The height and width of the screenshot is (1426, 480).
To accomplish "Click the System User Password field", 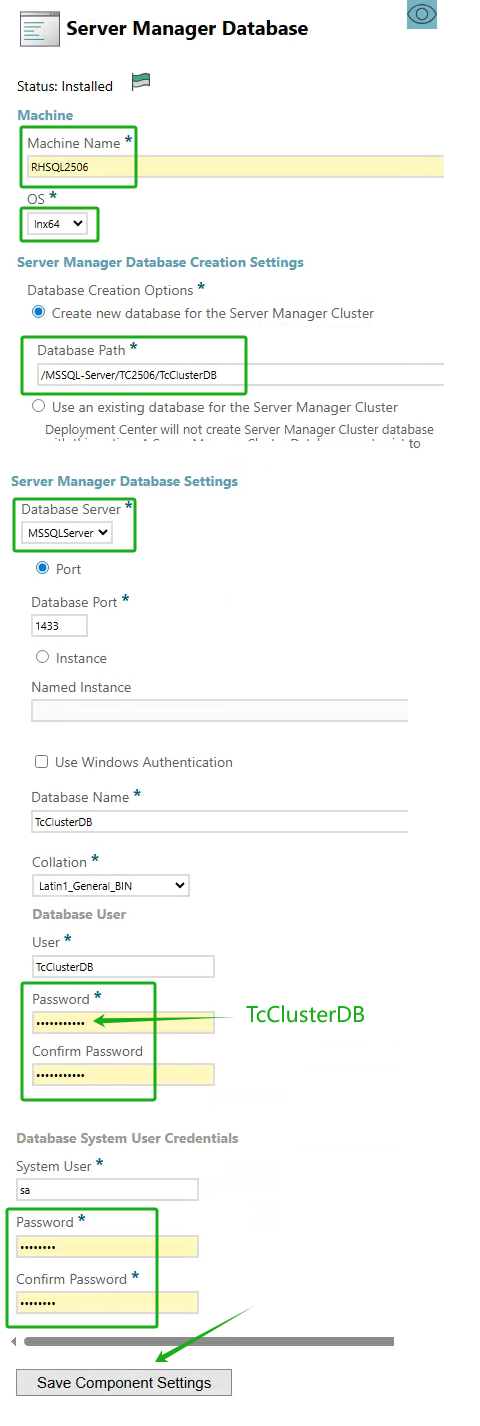I will 107,1246.
